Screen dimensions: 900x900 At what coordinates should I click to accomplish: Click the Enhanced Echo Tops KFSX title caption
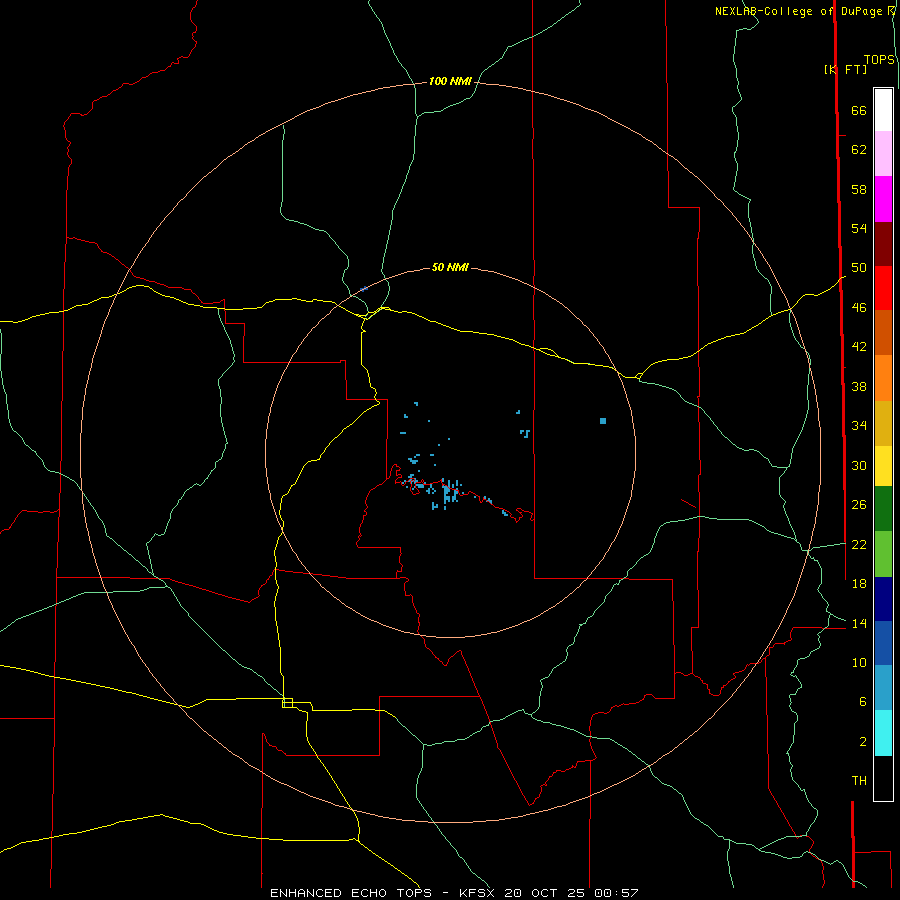(x=454, y=893)
